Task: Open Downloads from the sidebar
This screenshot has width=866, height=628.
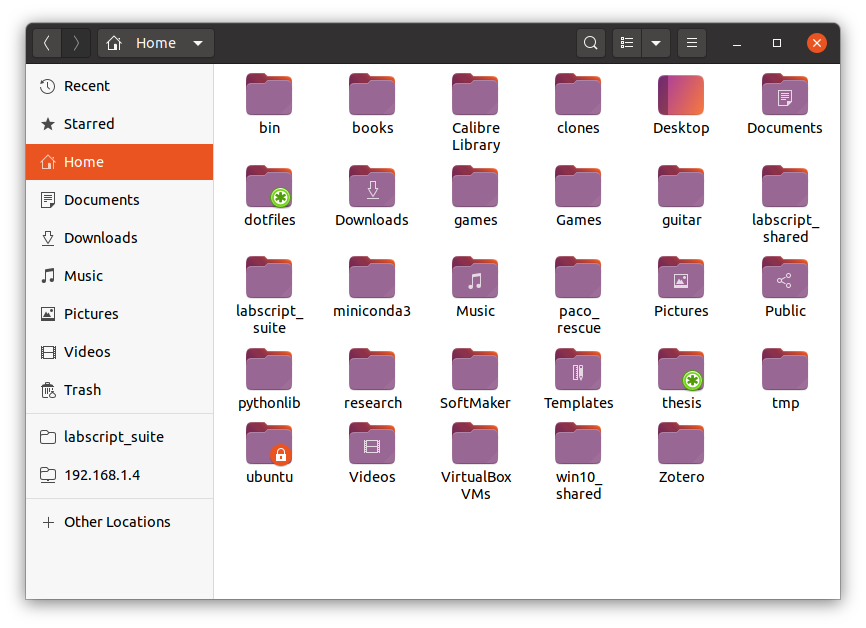Action: pos(119,238)
